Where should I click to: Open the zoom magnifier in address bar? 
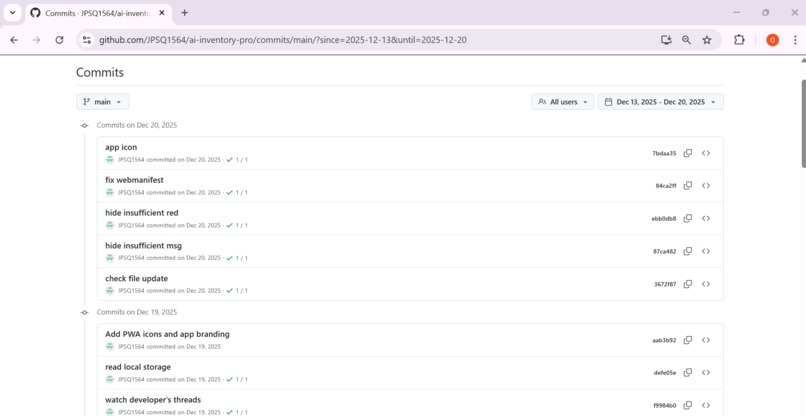686,40
